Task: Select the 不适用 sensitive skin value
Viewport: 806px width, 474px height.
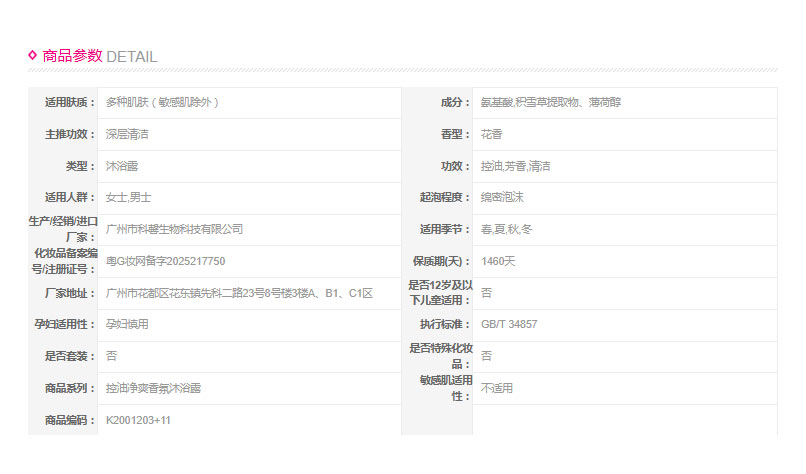Action: click(497, 388)
